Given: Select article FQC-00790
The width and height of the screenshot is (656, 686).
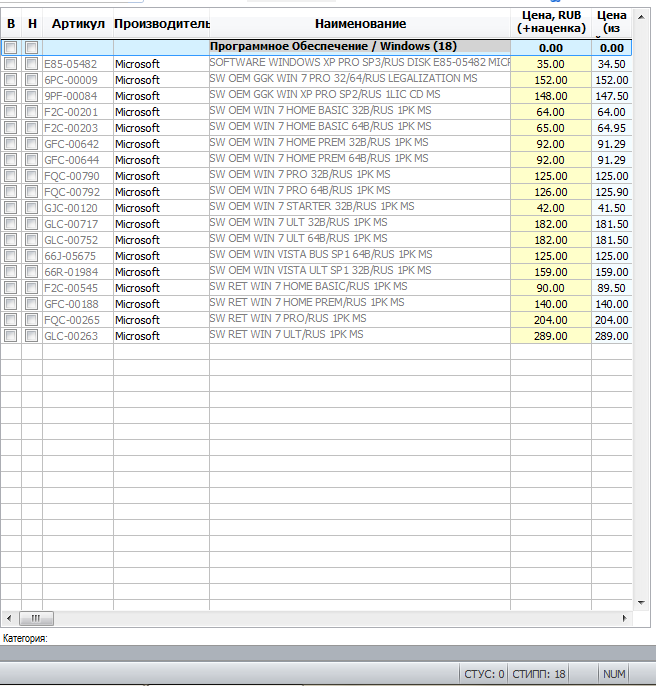Looking at the screenshot, I should click(x=72, y=176).
